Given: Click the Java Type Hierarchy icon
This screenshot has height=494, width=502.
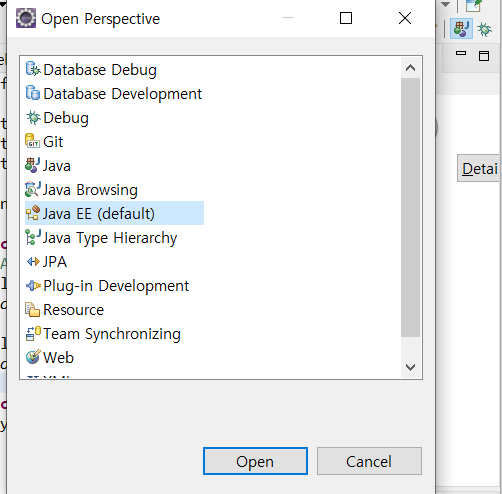Looking at the screenshot, I should point(33,237).
